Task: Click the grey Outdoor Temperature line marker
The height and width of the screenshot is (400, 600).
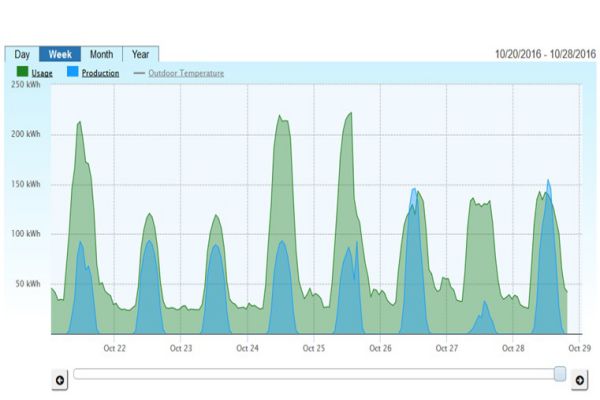Action: pyautogui.click(x=139, y=73)
